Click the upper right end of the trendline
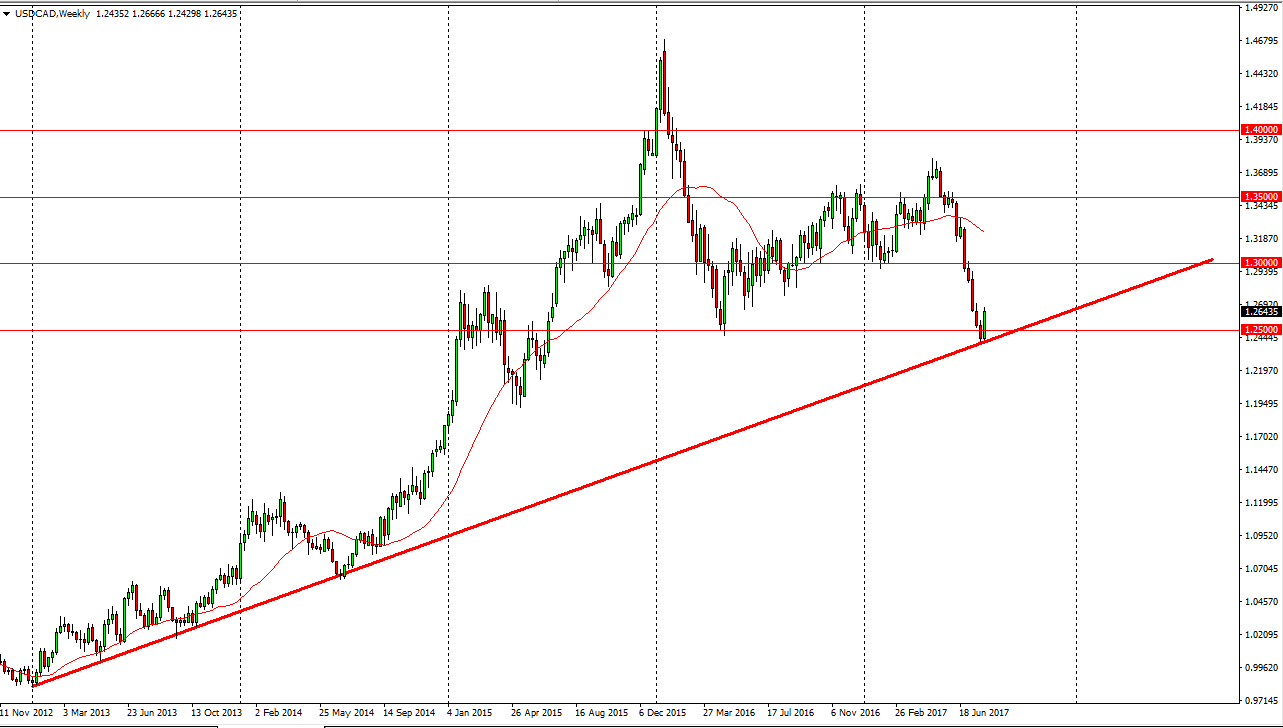This screenshot has height=728, width=1283. [1211, 260]
